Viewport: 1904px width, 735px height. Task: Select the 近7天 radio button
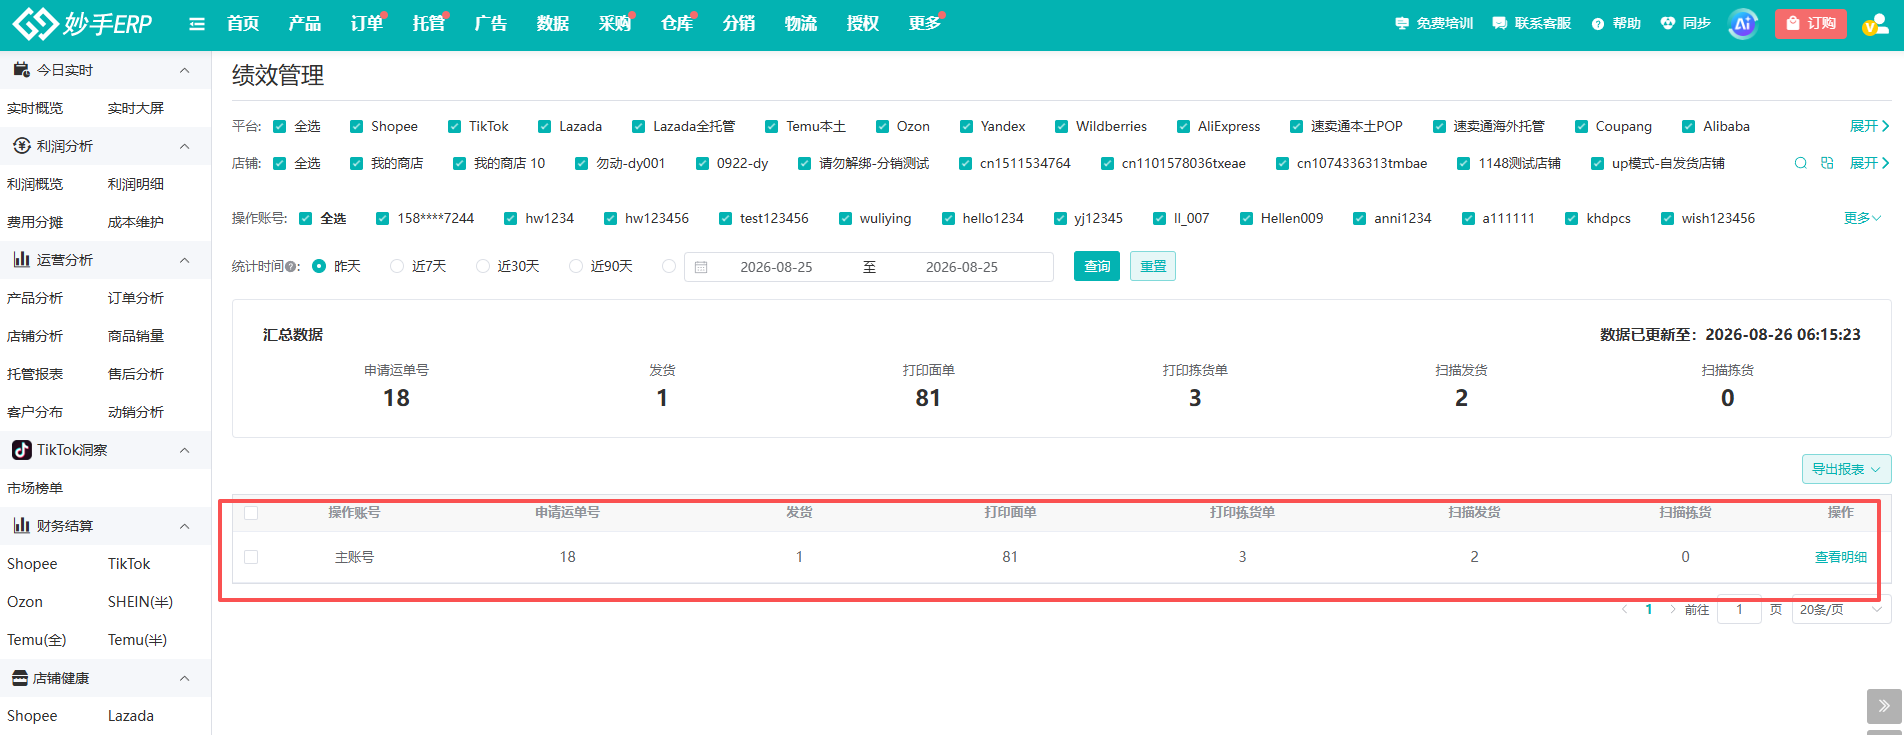tap(397, 266)
